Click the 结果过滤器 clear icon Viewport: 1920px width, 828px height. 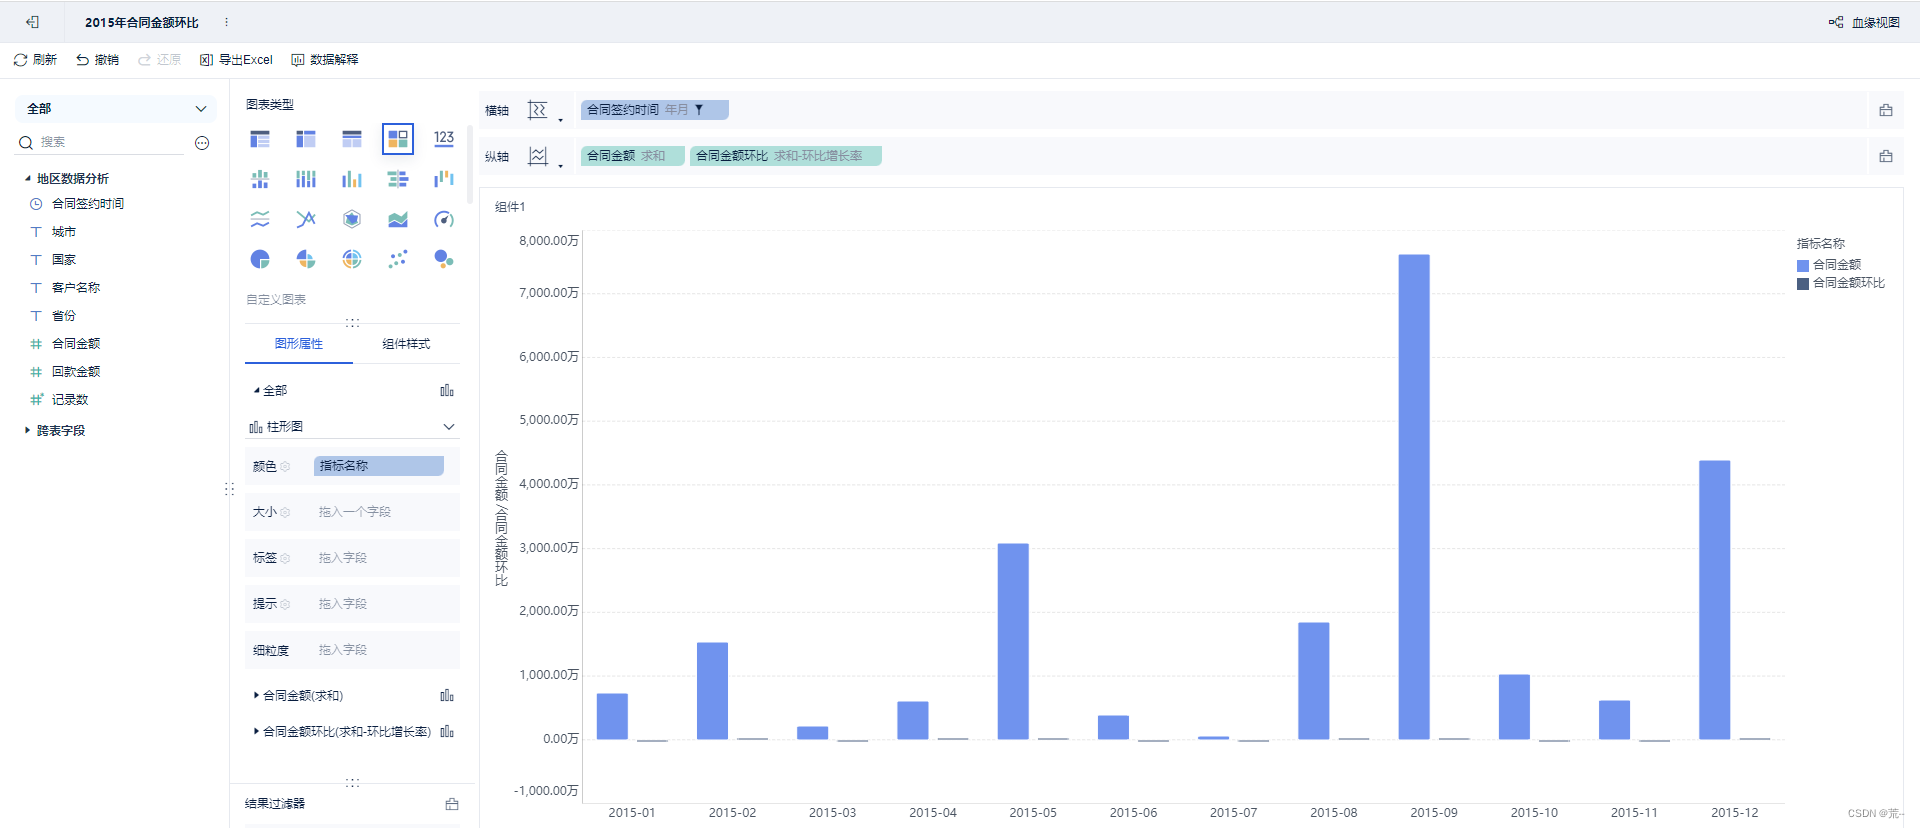(452, 804)
